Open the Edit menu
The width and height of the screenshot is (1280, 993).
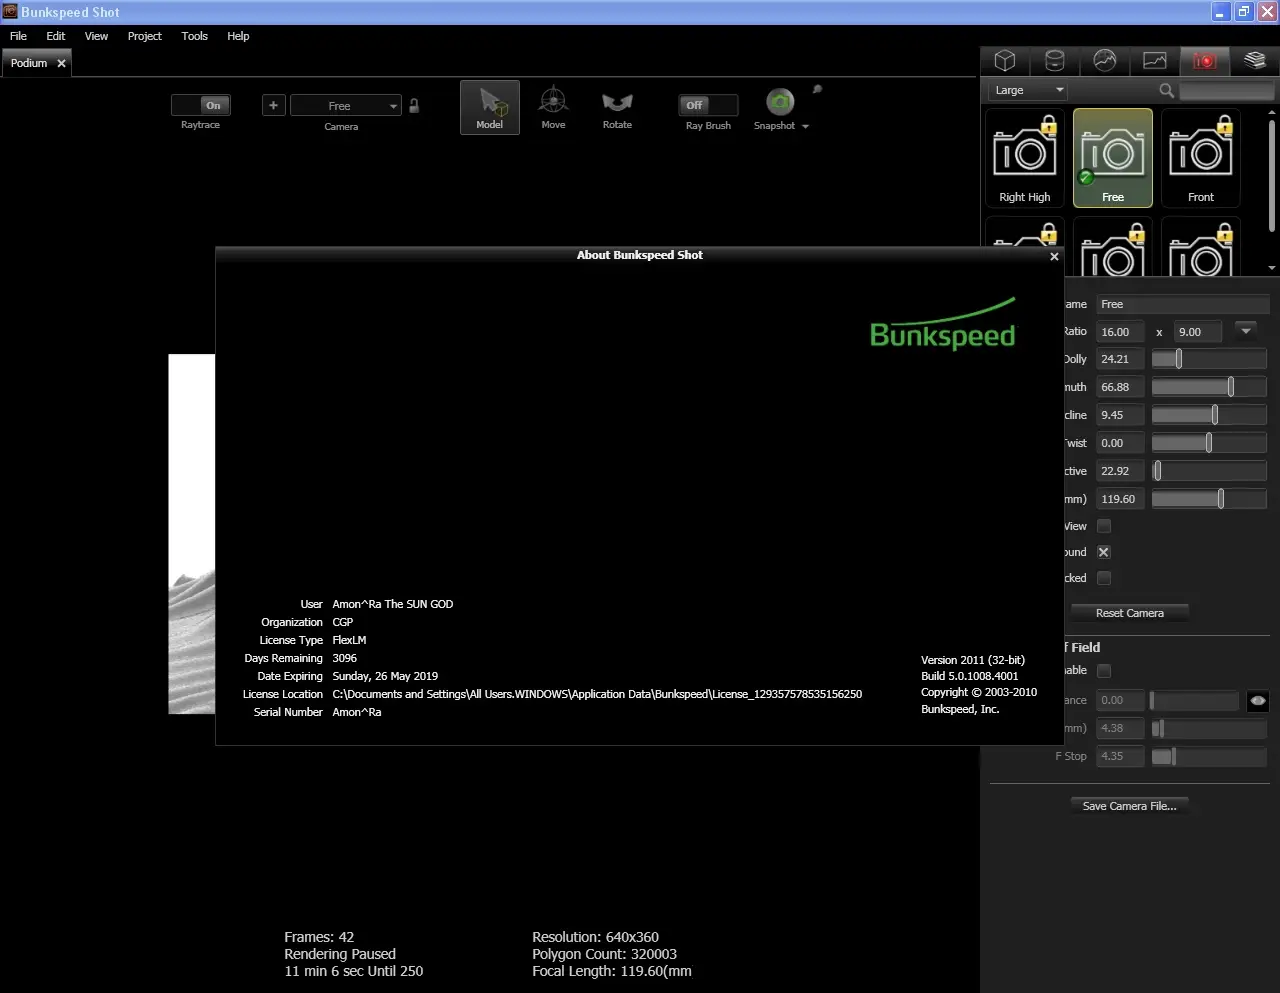(x=56, y=36)
